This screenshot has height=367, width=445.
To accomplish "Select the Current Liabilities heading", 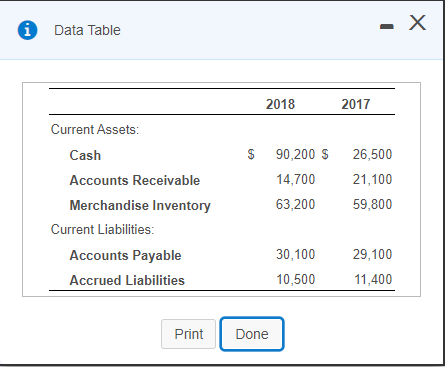I will point(103,229).
